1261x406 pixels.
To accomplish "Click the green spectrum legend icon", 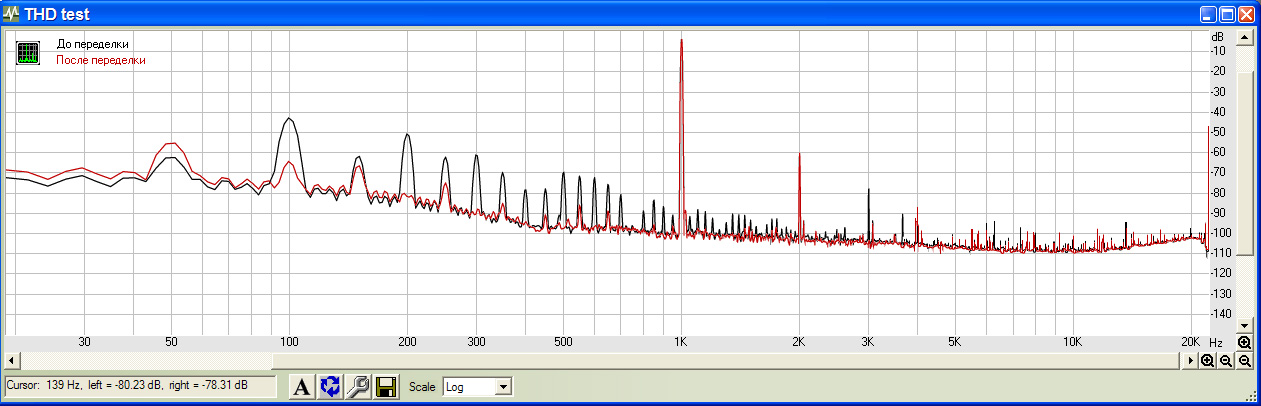I will (x=28, y=53).
